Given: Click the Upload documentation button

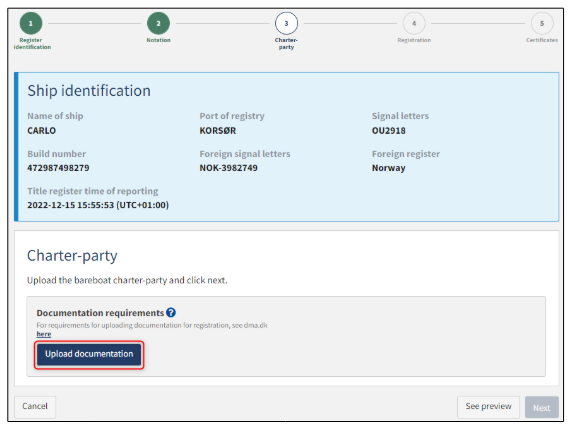Looking at the screenshot, I should tap(89, 354).
